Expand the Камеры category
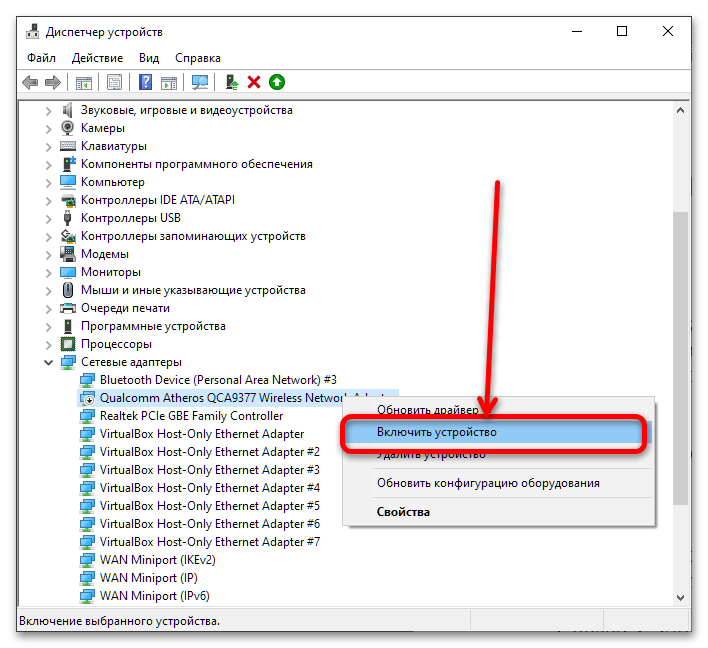 click(49, 129)
